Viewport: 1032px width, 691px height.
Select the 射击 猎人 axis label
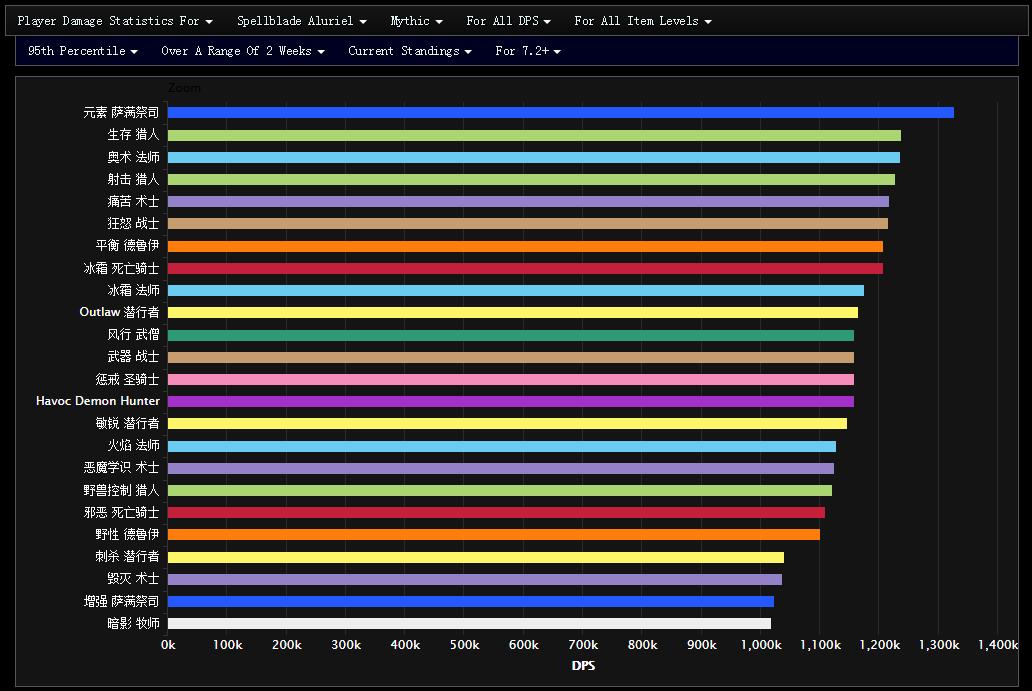[134, 179]
